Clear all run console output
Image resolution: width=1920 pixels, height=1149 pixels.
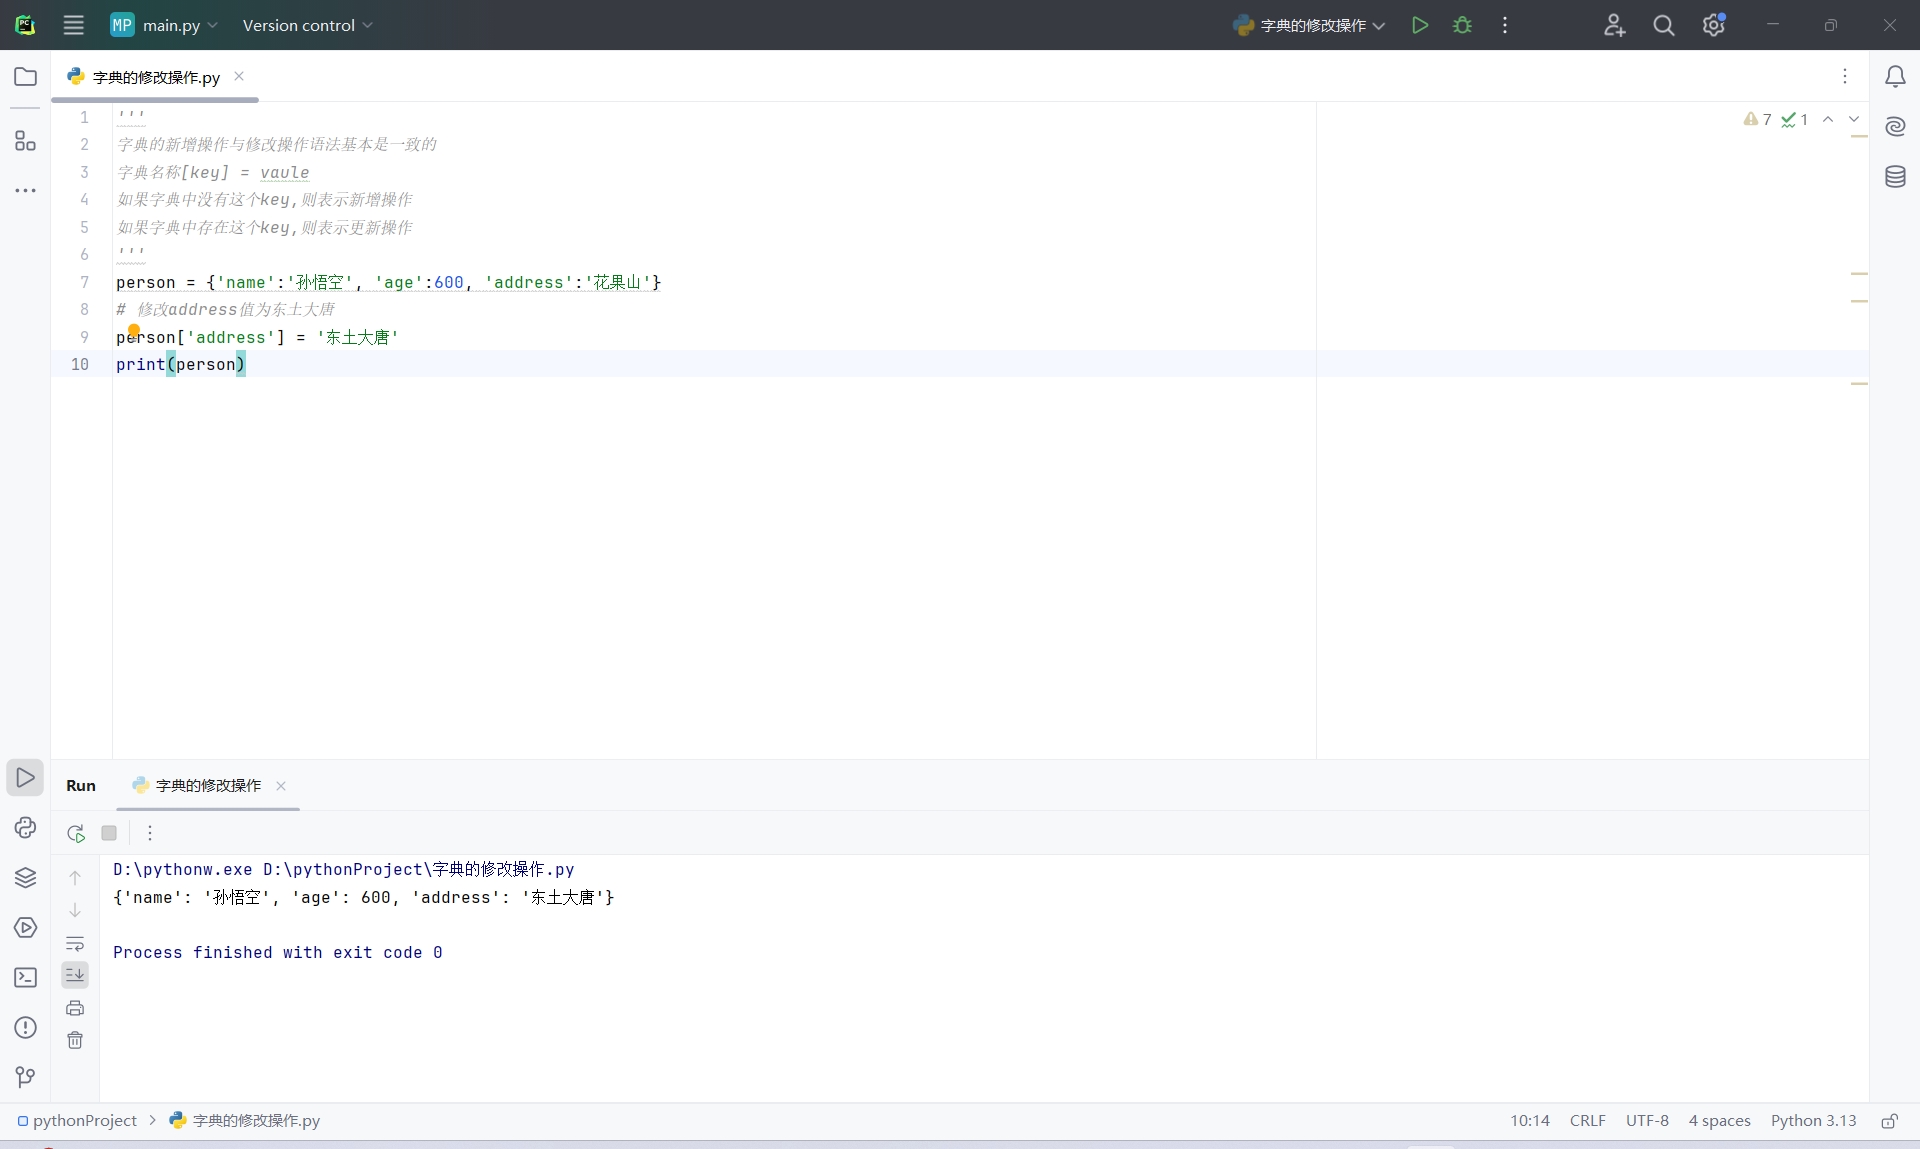tap(75, 1040)
